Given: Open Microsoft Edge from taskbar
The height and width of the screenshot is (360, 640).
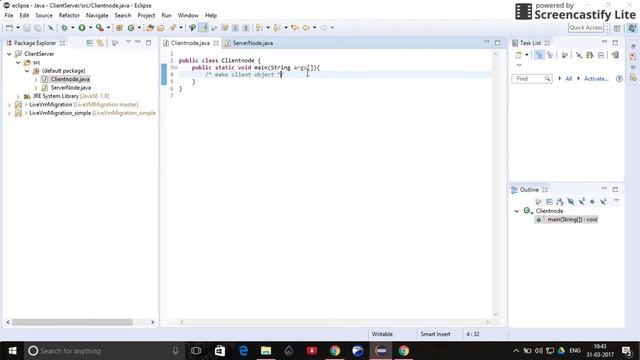Looking at the screenshot, I should [x=243, y=351].
